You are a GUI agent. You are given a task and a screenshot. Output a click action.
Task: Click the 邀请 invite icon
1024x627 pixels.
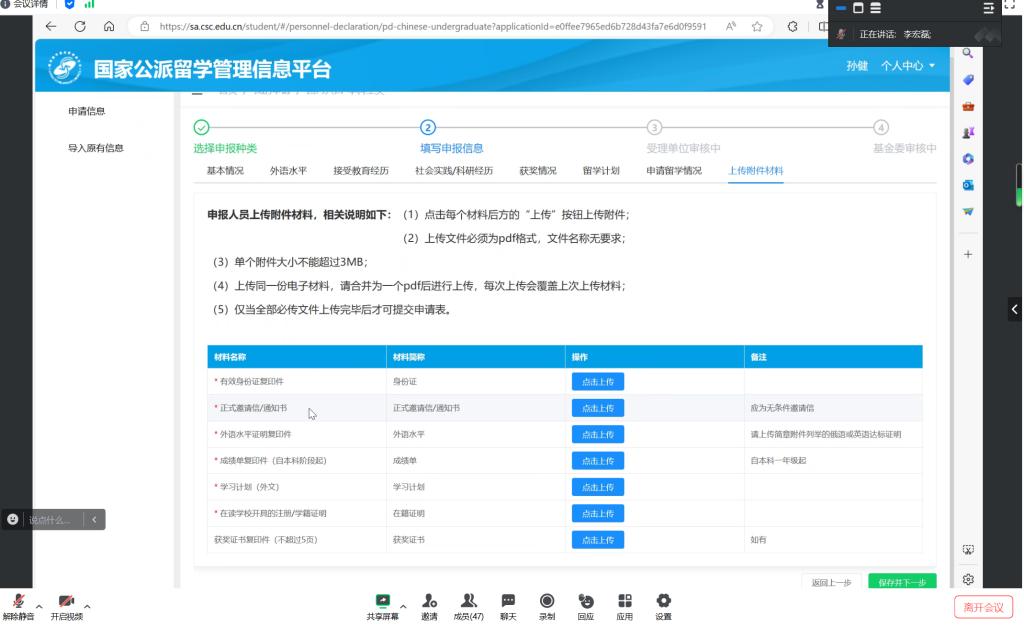pyautogui.click(x=429, y=601)
